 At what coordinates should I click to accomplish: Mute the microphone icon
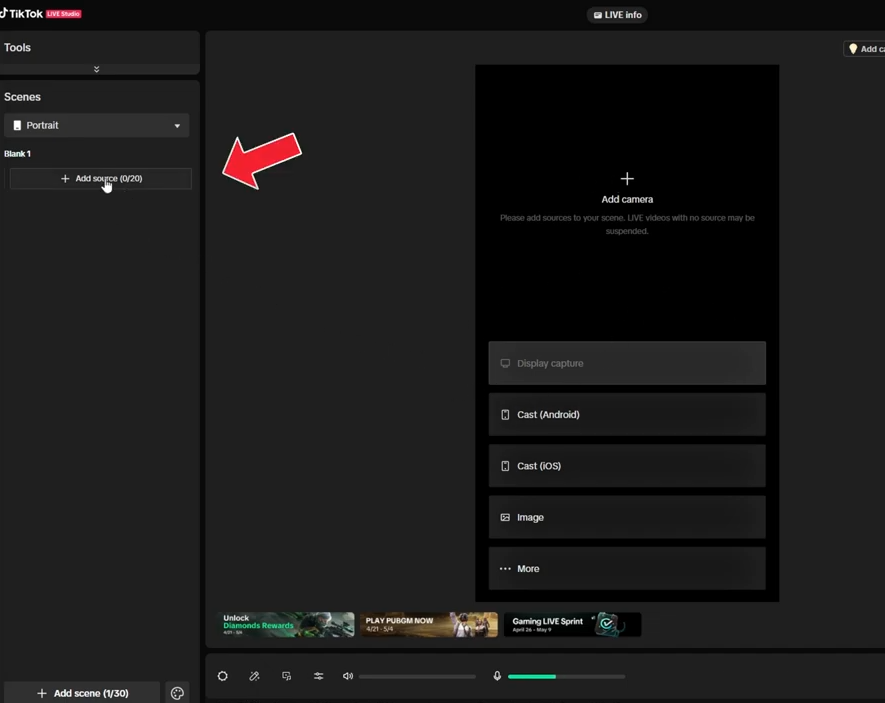[x=497, y=677]
